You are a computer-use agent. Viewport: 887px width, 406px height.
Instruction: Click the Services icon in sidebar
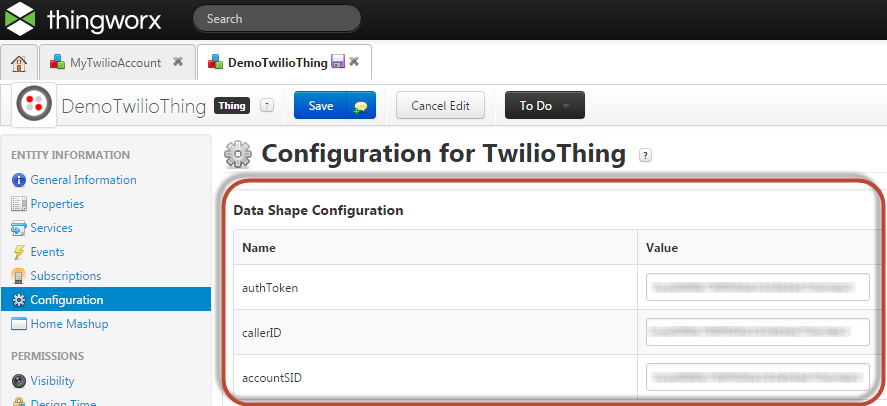click(x=19, y=228)
